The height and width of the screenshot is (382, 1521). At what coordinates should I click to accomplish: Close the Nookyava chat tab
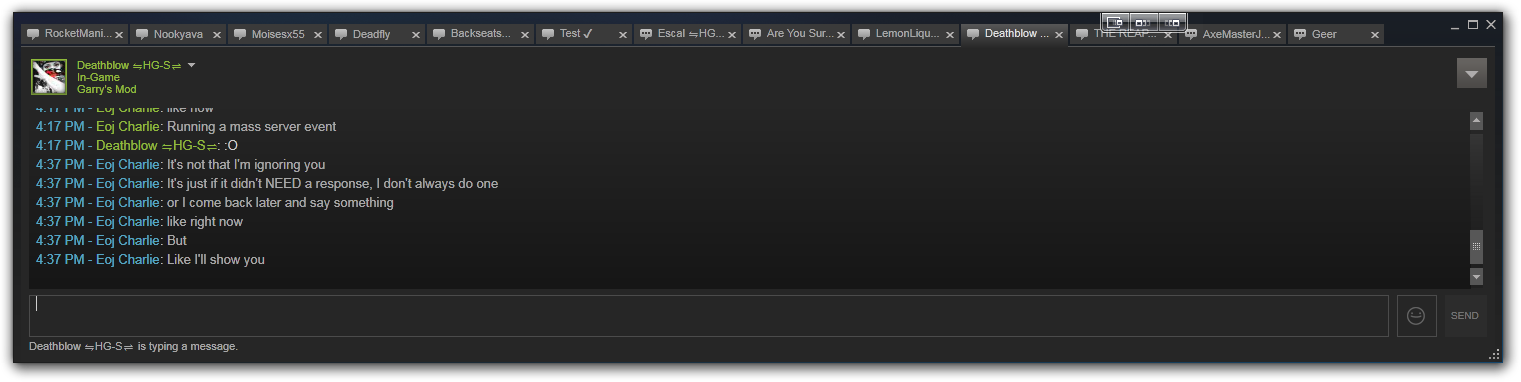(216, 34)
